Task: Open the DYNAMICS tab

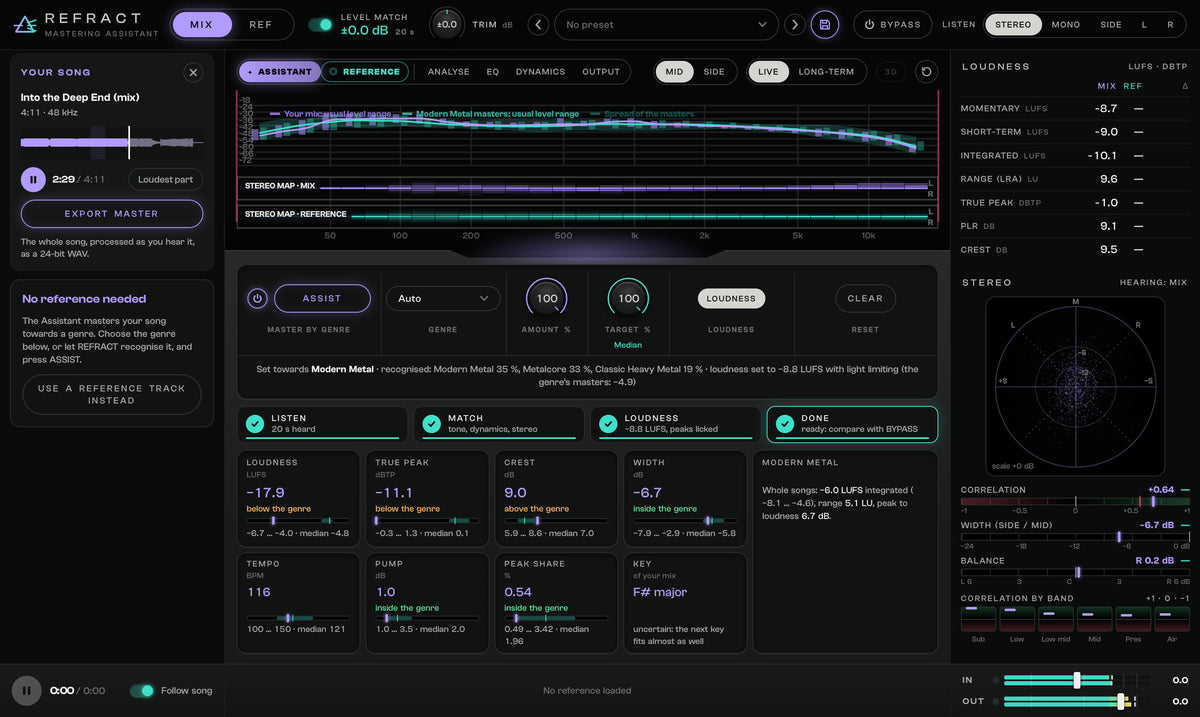Action: [x=540, y=72]
